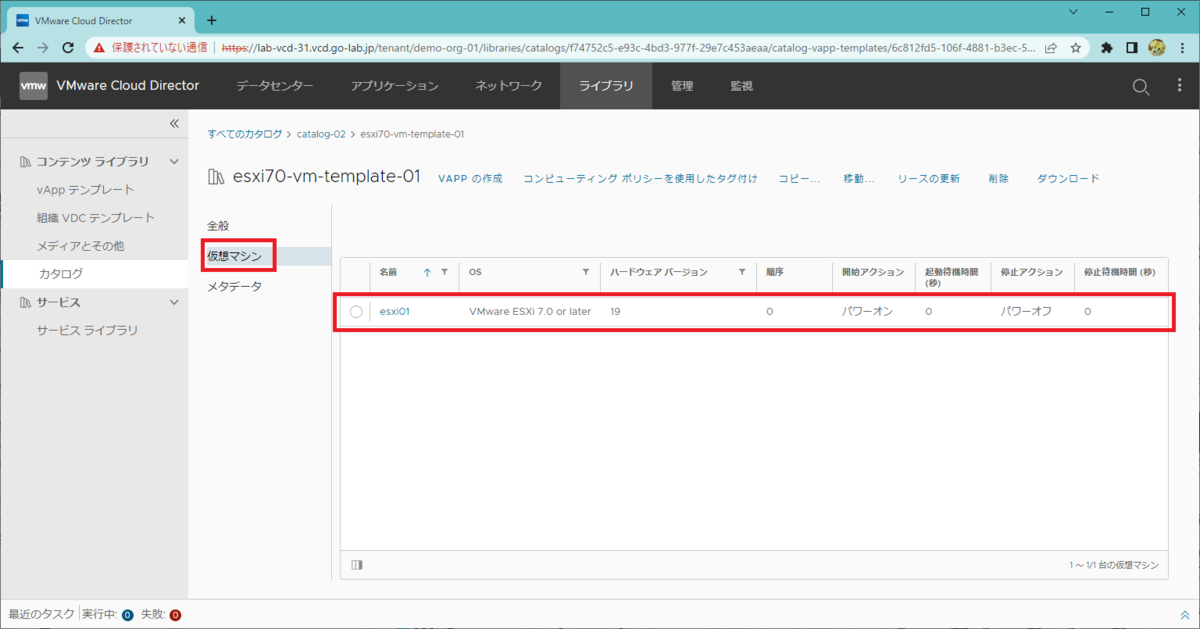The width and height of the screenshot is (1200, 629).
Task: Open 組織 VDC テンプレート in sidebar
Action: (x=95, y=217)
